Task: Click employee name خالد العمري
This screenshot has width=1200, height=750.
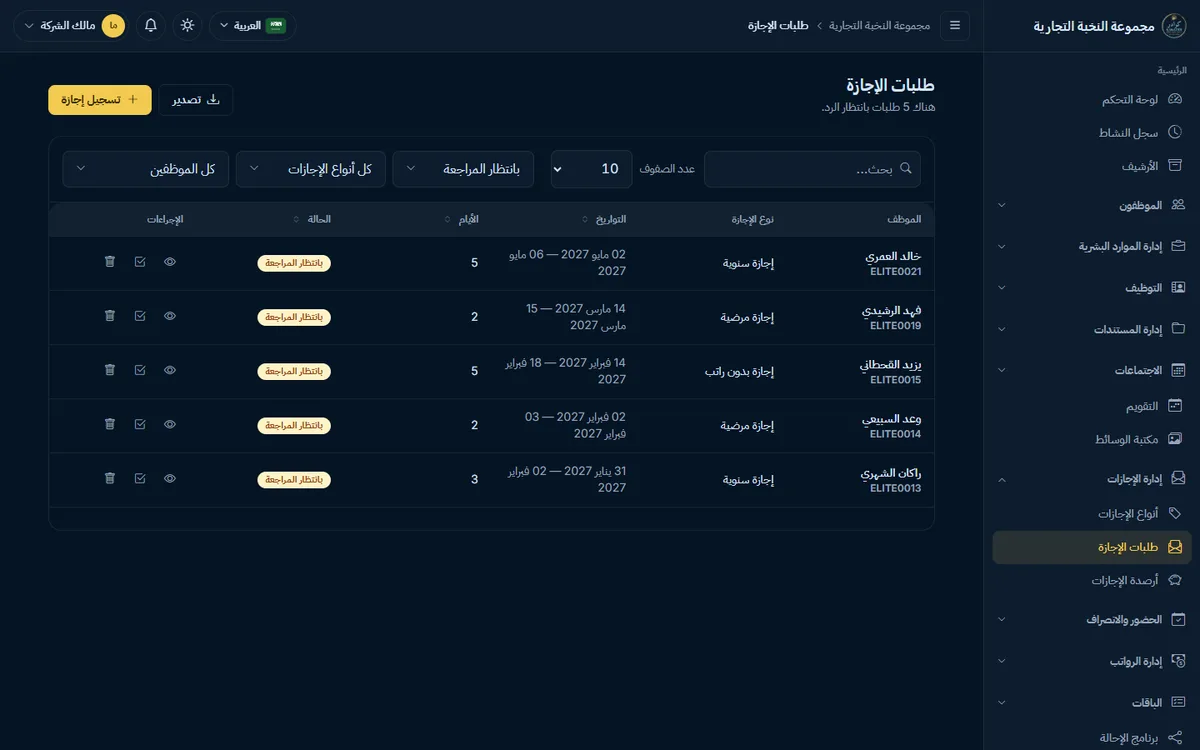Action: pos(892,255)
